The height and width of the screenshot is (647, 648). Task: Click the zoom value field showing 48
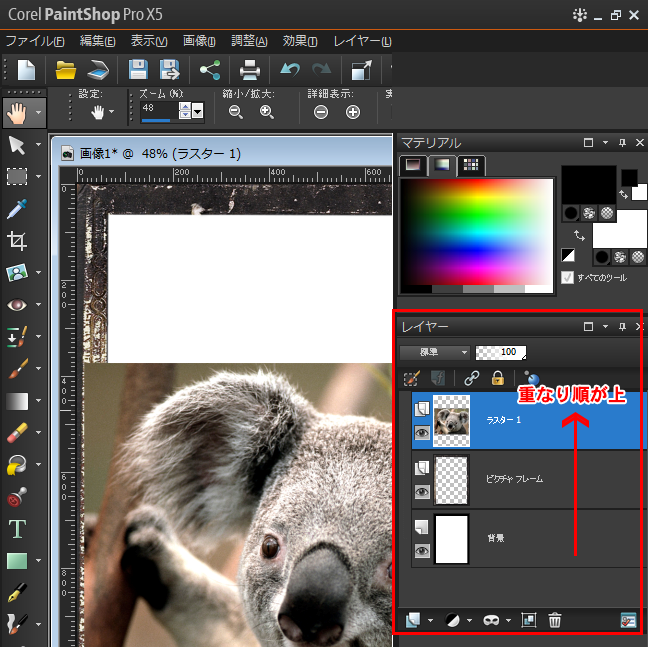(x=160, y=108)
